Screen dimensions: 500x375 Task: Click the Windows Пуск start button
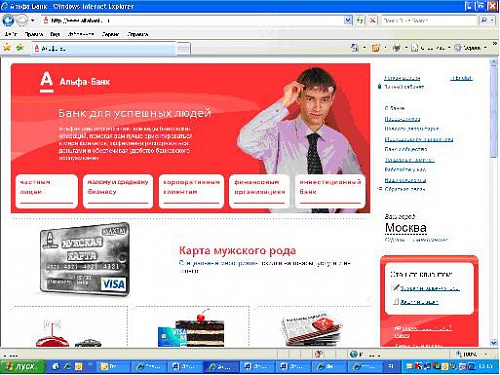[x=23, y=366]
